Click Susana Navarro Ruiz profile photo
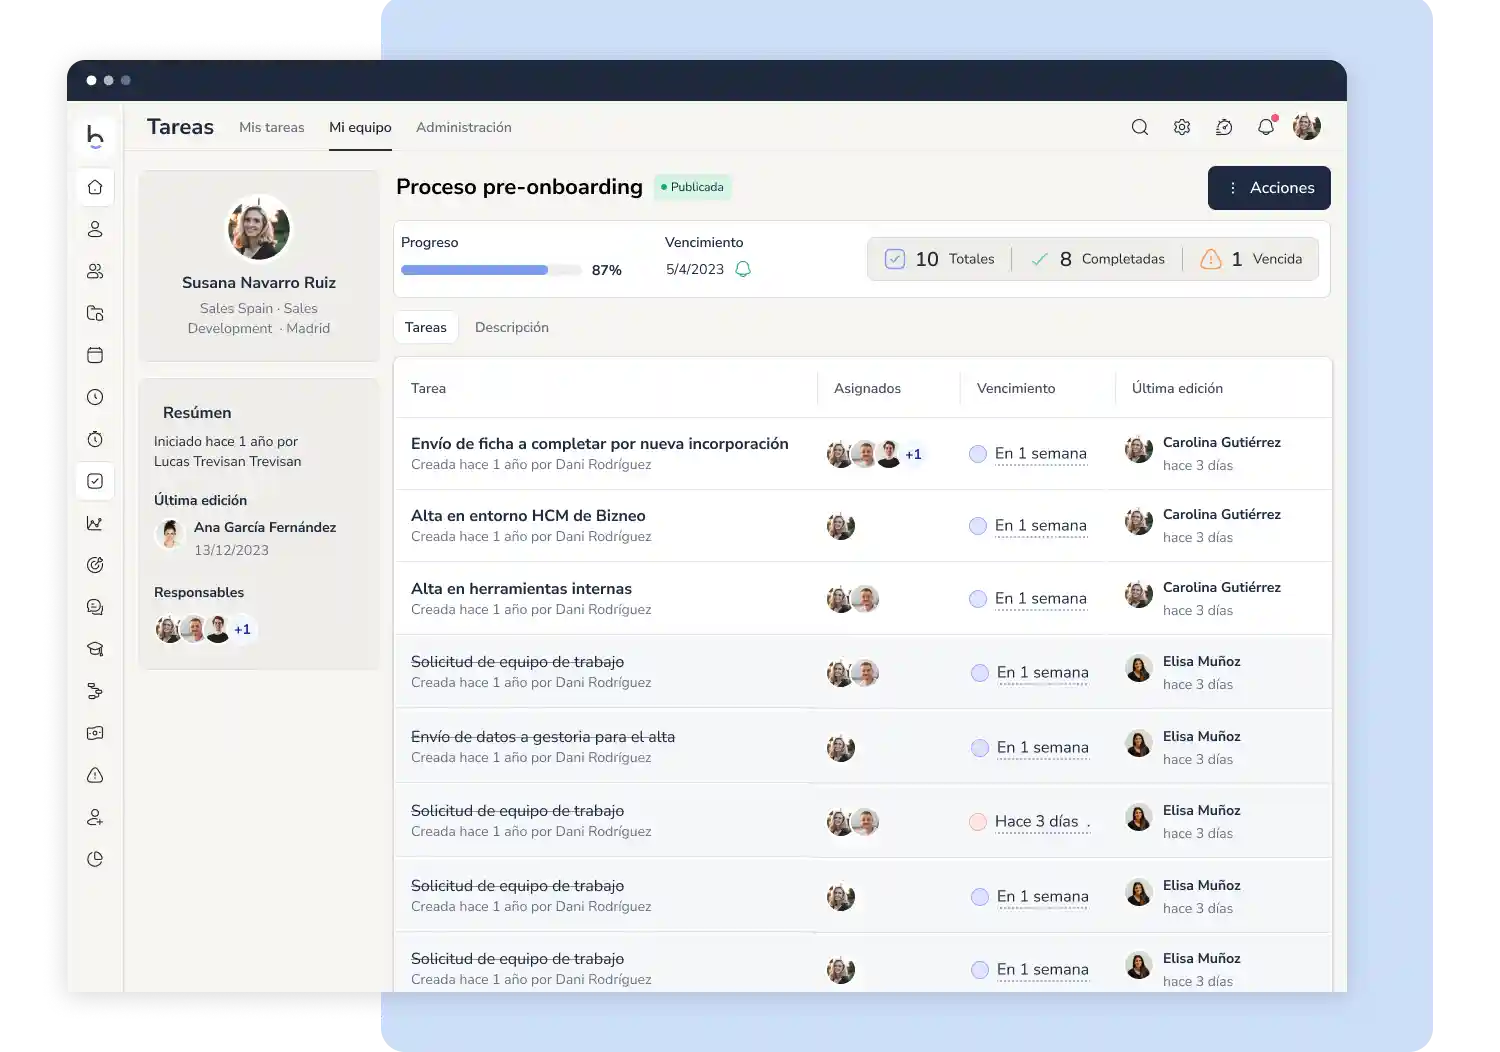 tap(259, 228)
